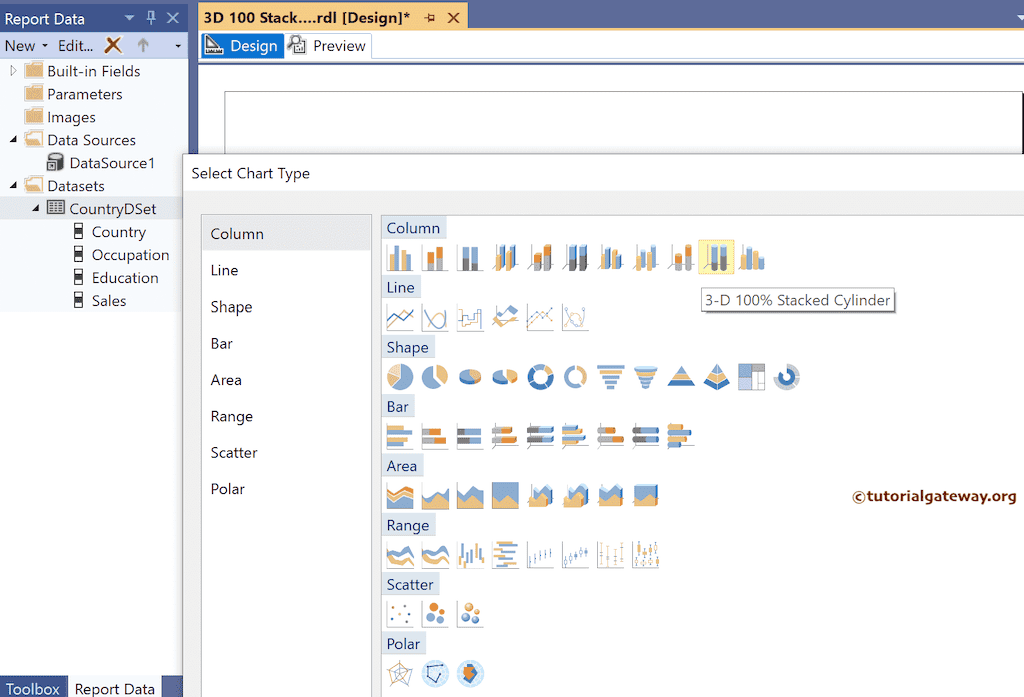
Task: Click the Edit... button in Report Data
Action: 75,46
